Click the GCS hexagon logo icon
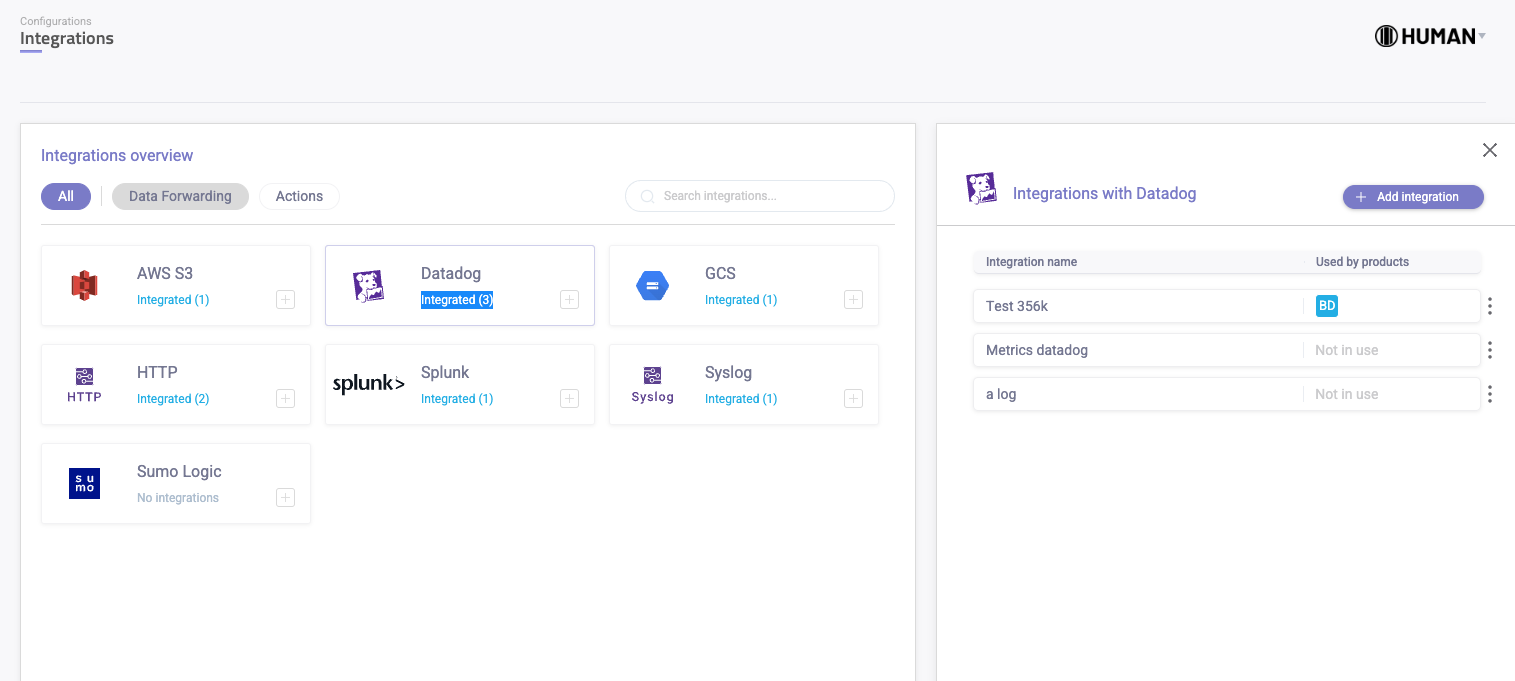 [652, 286]
